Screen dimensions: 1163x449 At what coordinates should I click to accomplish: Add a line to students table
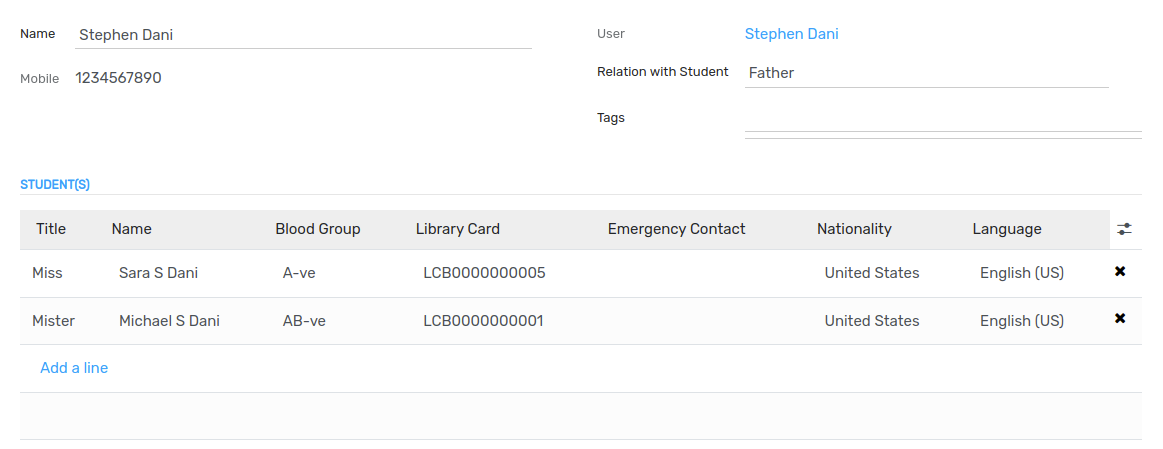74,368
